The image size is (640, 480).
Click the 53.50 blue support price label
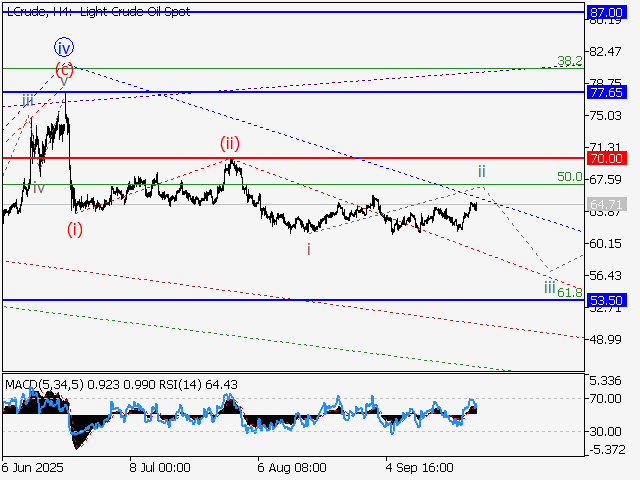[607, 300]
